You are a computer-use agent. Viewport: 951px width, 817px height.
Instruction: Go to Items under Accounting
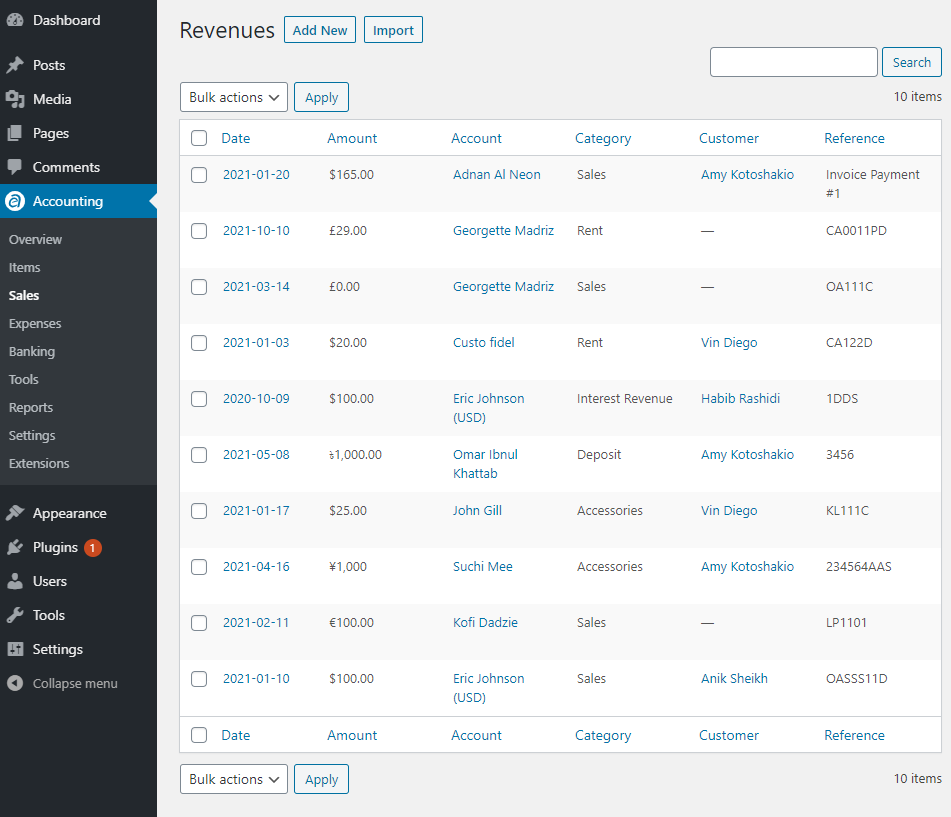[x=24, y=267]
